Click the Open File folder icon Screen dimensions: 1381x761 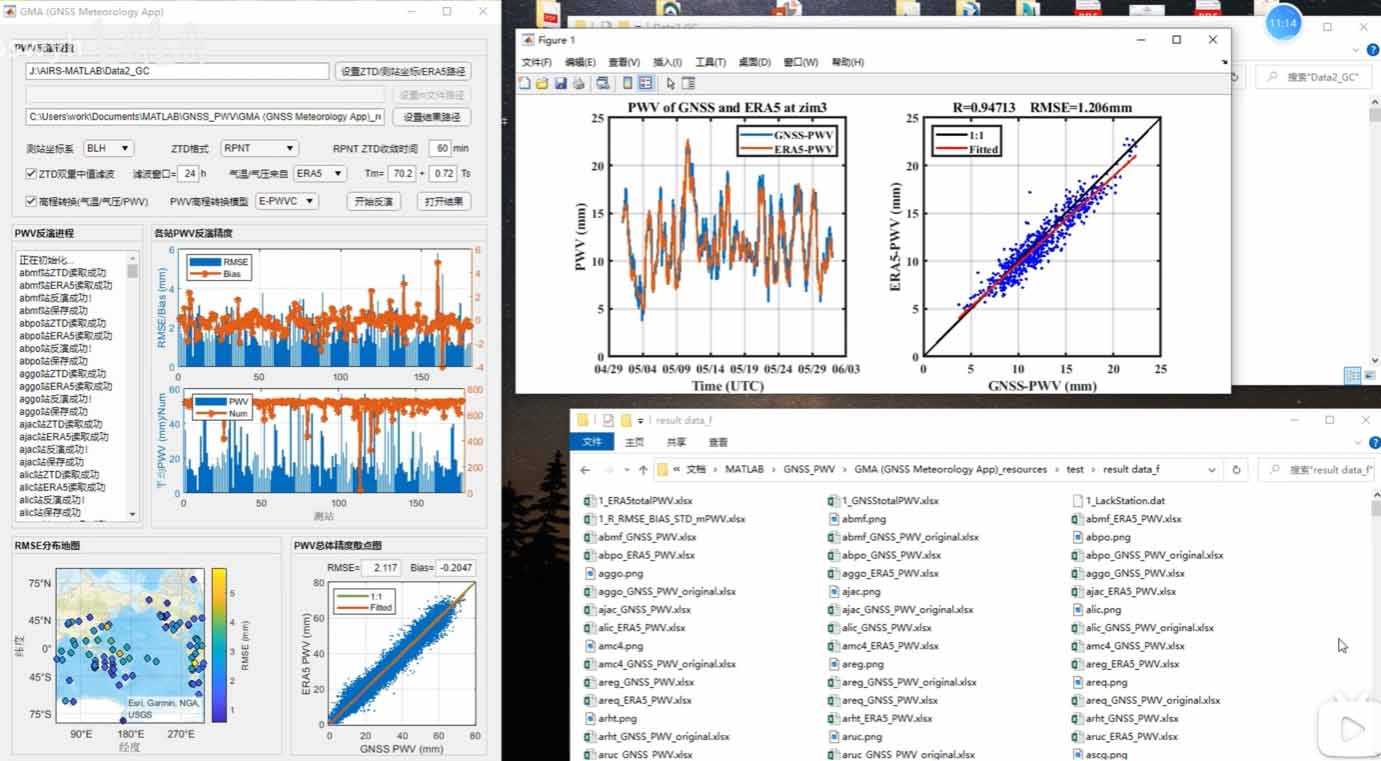(542, 84)
